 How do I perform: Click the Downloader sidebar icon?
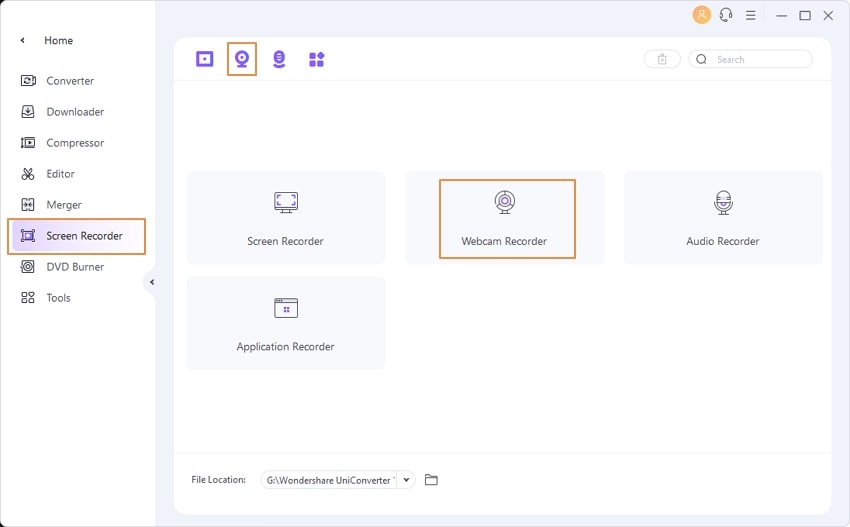(28, 112)
